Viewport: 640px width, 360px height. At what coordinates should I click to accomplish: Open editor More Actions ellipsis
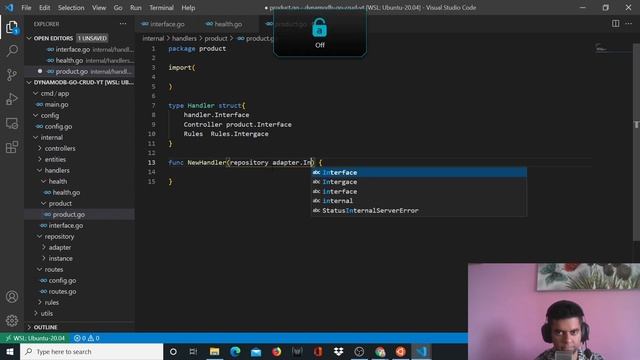coord(629,24)
